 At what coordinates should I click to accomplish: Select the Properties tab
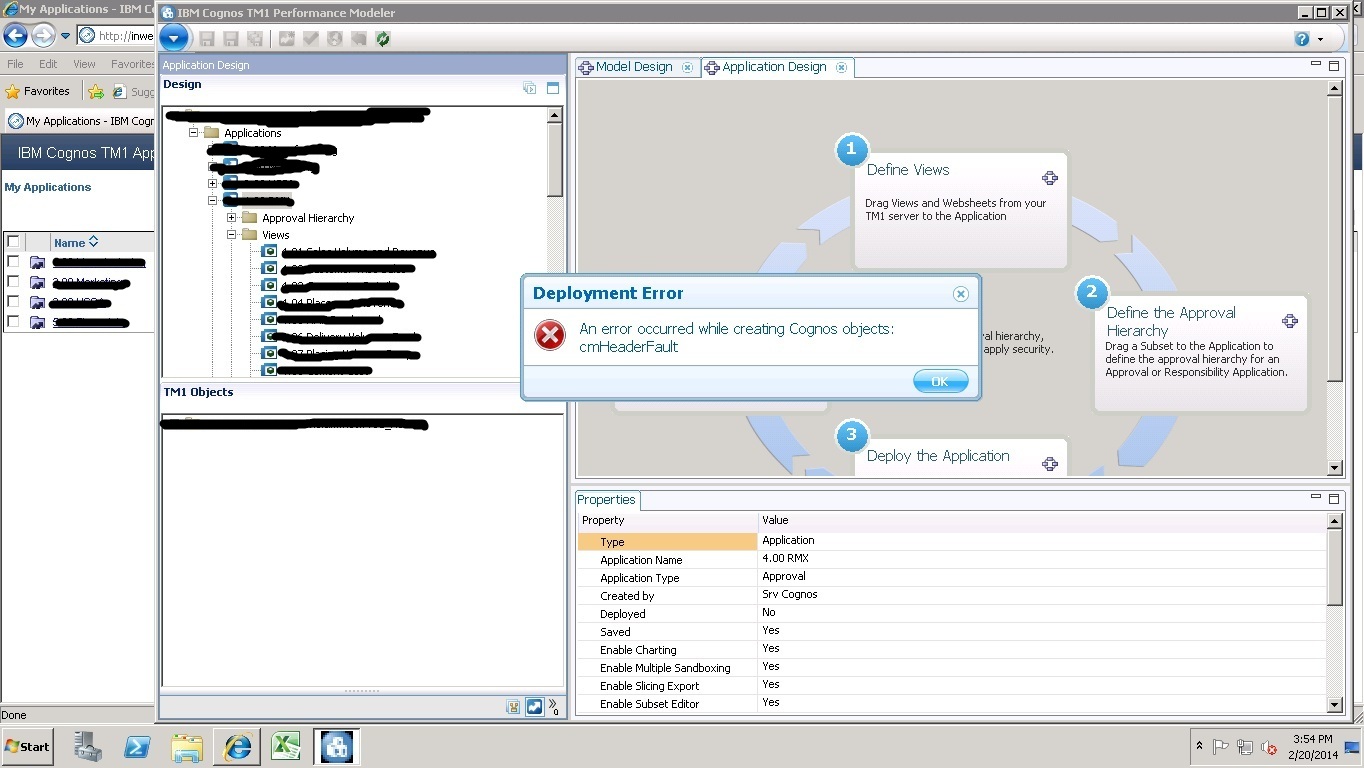(x=606, y=500)
